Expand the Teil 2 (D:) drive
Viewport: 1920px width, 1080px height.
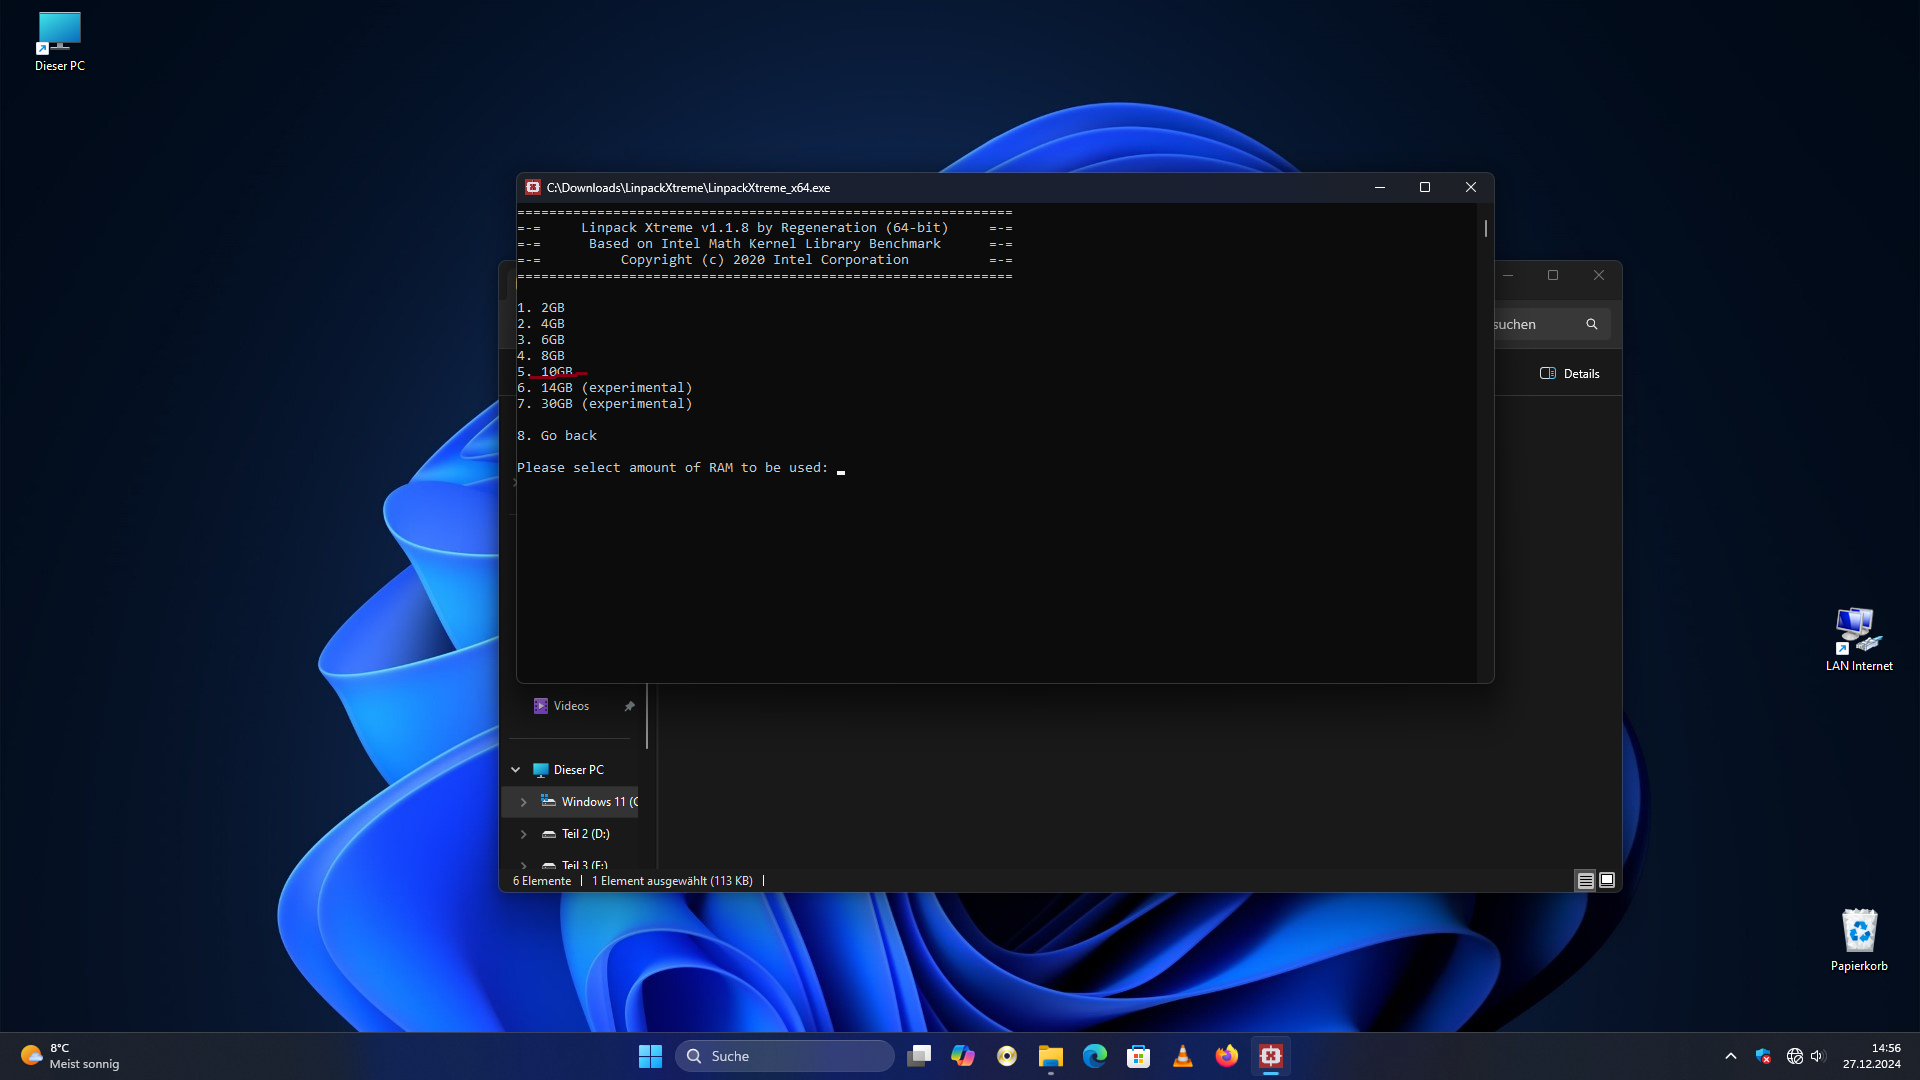click(523, 834)
